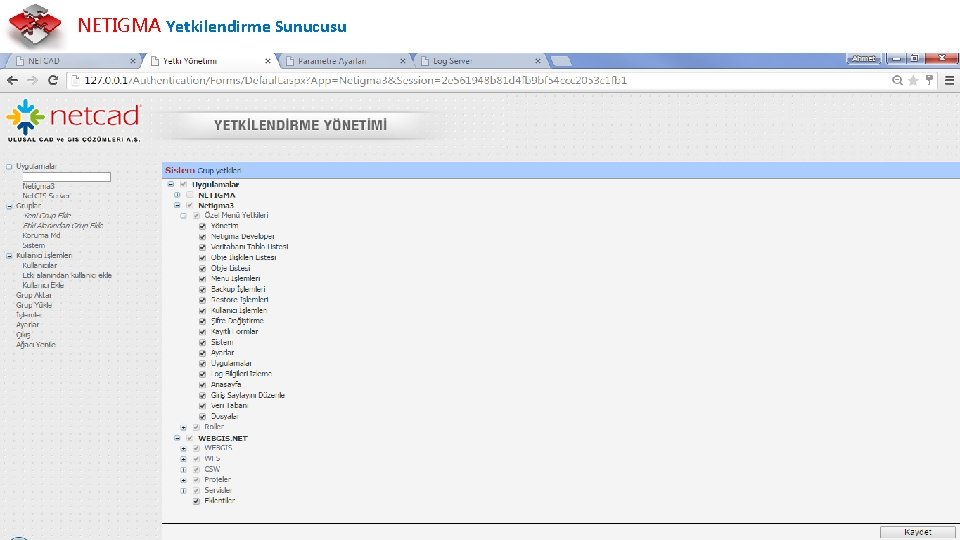This screenshot has width=960, height=540.
Task: Open a new browser tab
Action: click(x=561, y=61)
